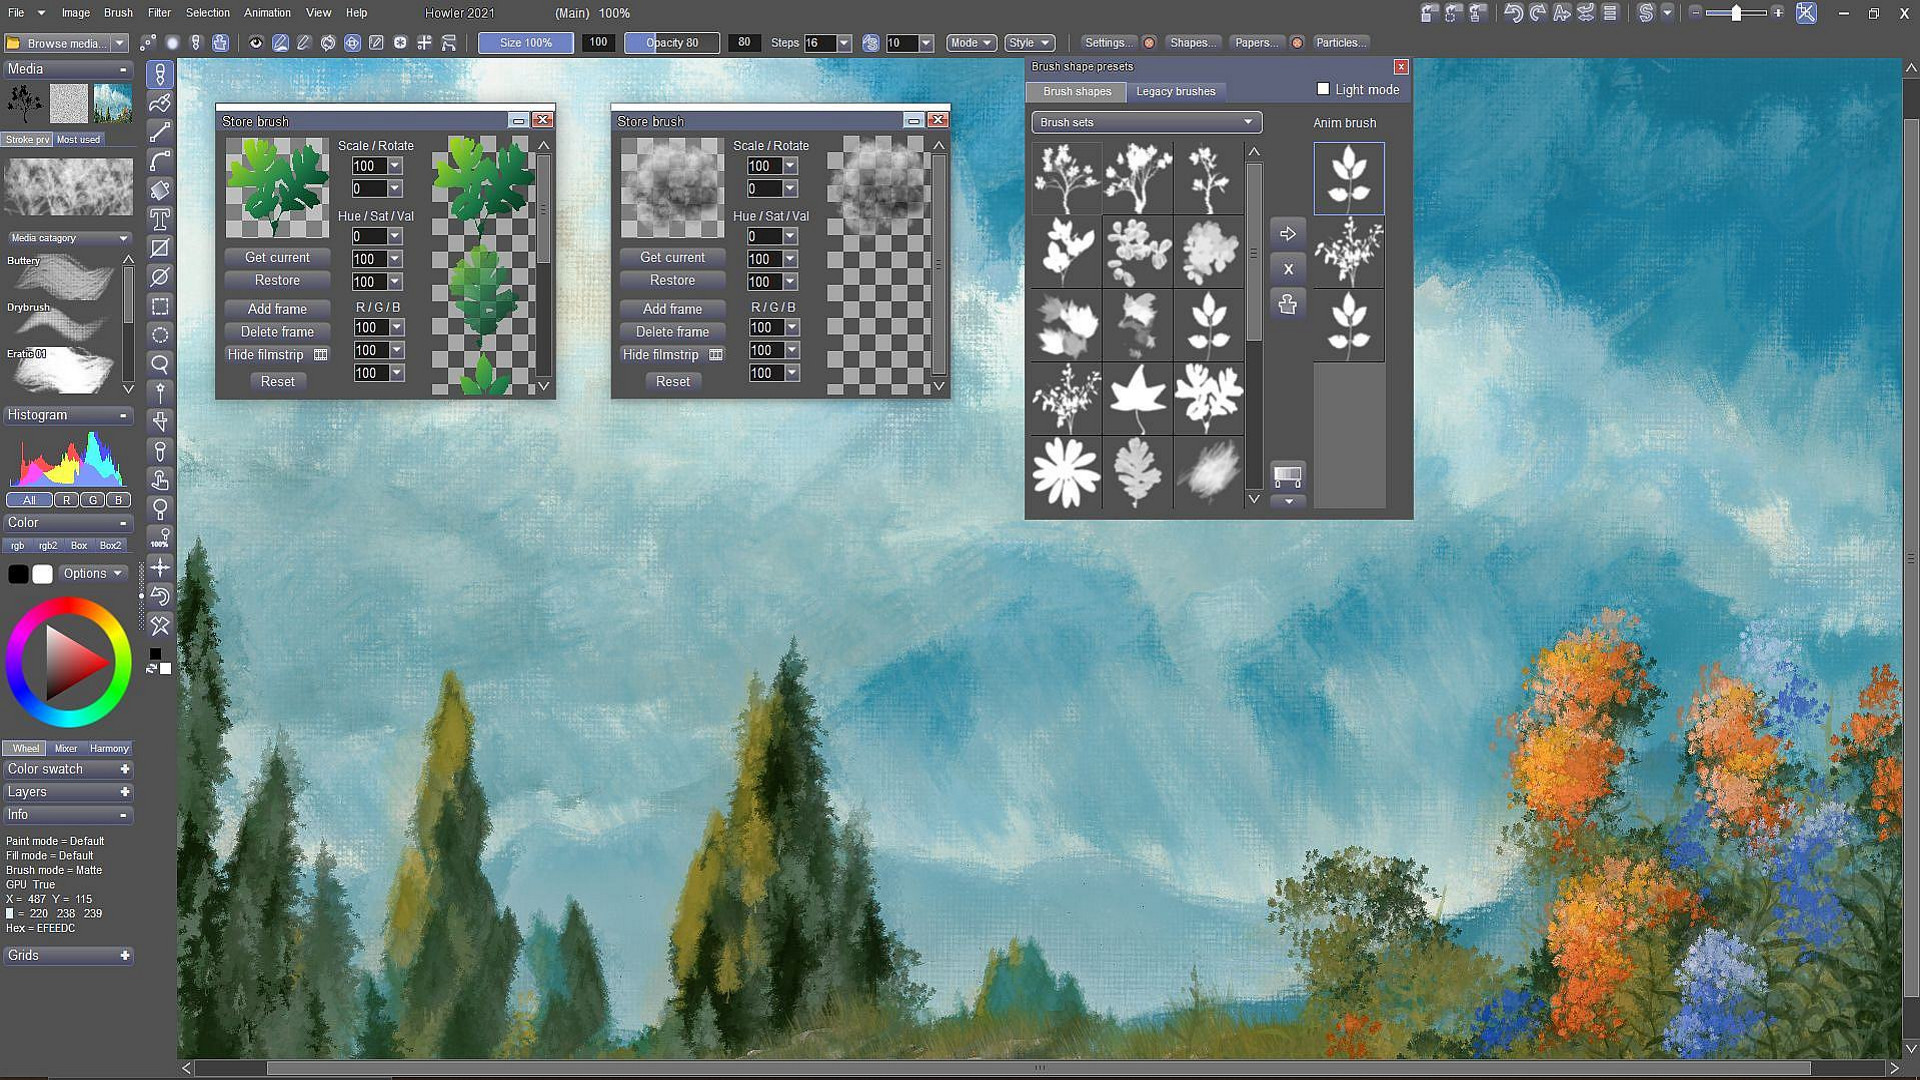The image size is (1920, 1080).
Task: Enable Light mode in Brush shape presets
Action: tap(1324, 89)
